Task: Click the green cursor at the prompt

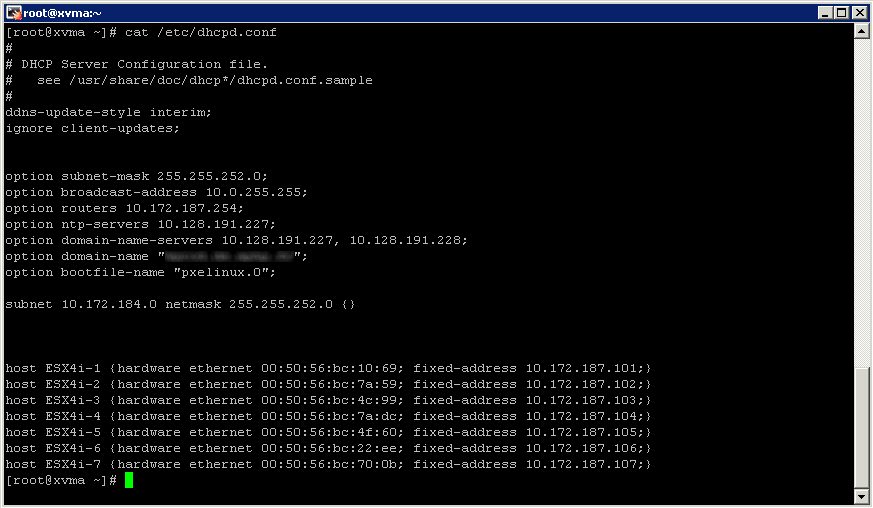Action: (x=129, y=480)
